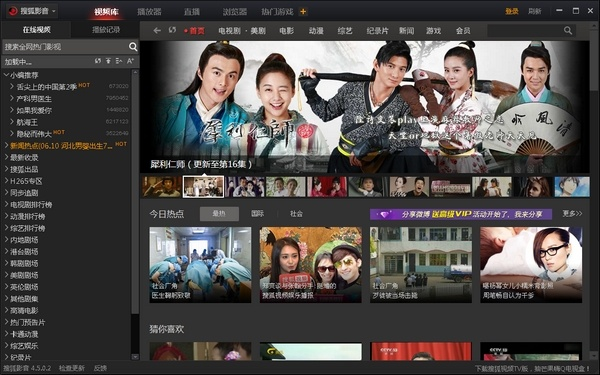Click the sidebar list refresh icon

(x=98, y=61)
